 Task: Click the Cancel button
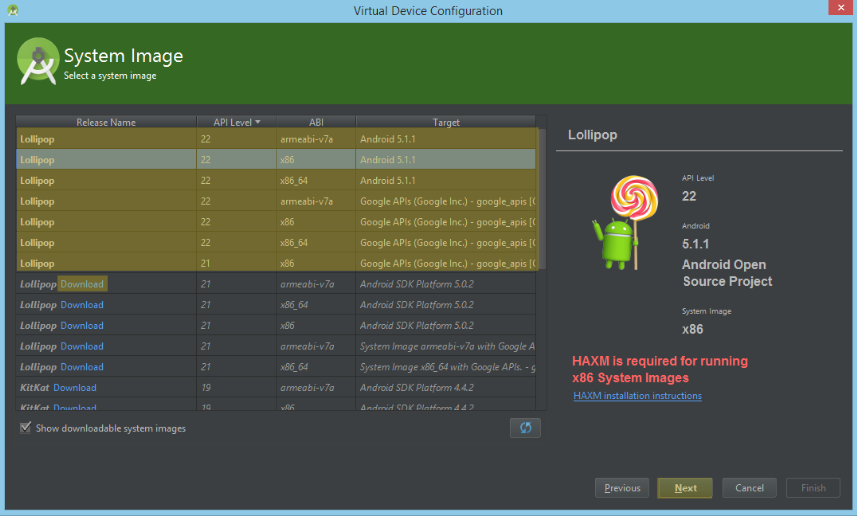pyautogui.click(x=749, y=488)
